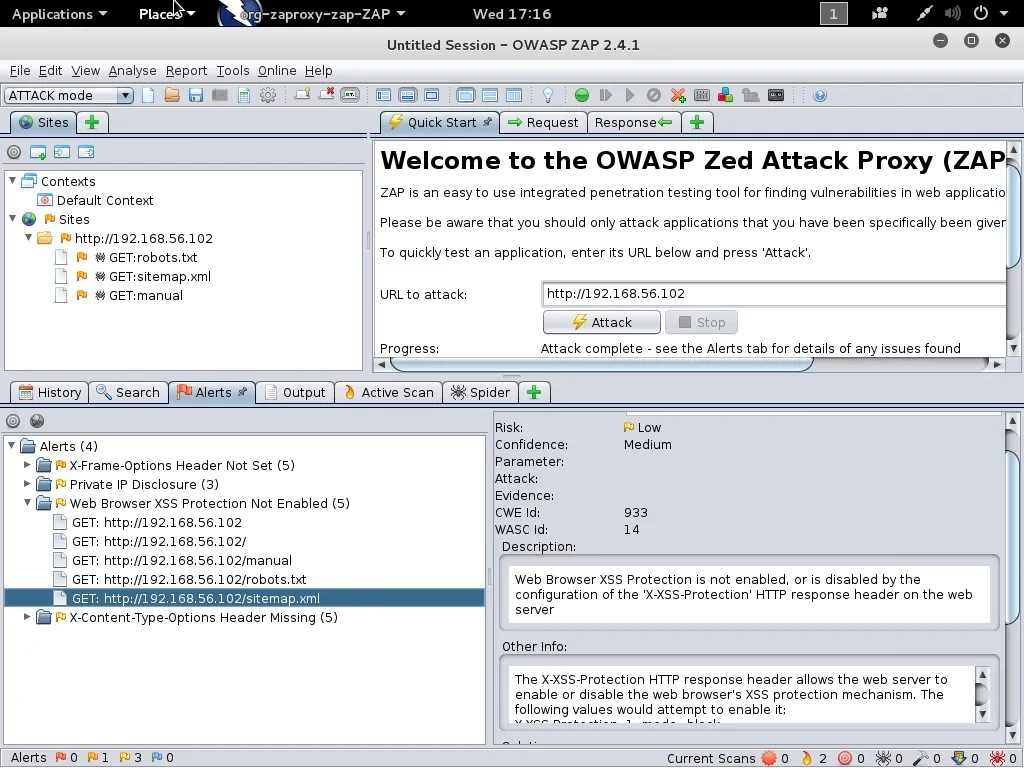Select Default Context tree item
The height and width of the screenshot is (768, 1024).
coord(104,200)
